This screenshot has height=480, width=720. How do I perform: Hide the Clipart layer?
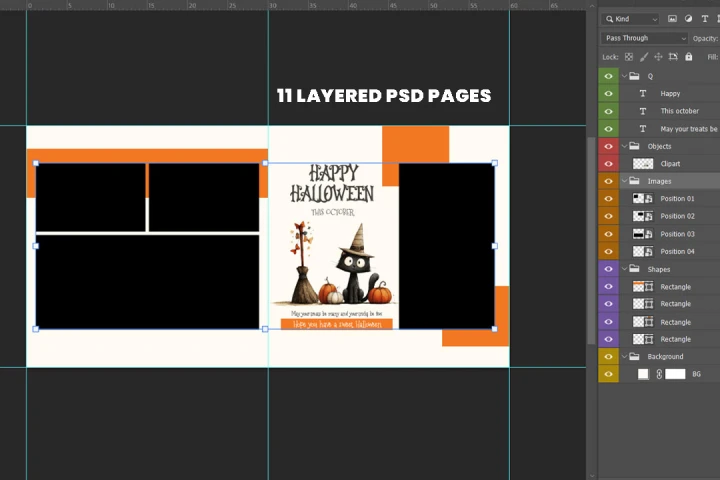(608, 163)
